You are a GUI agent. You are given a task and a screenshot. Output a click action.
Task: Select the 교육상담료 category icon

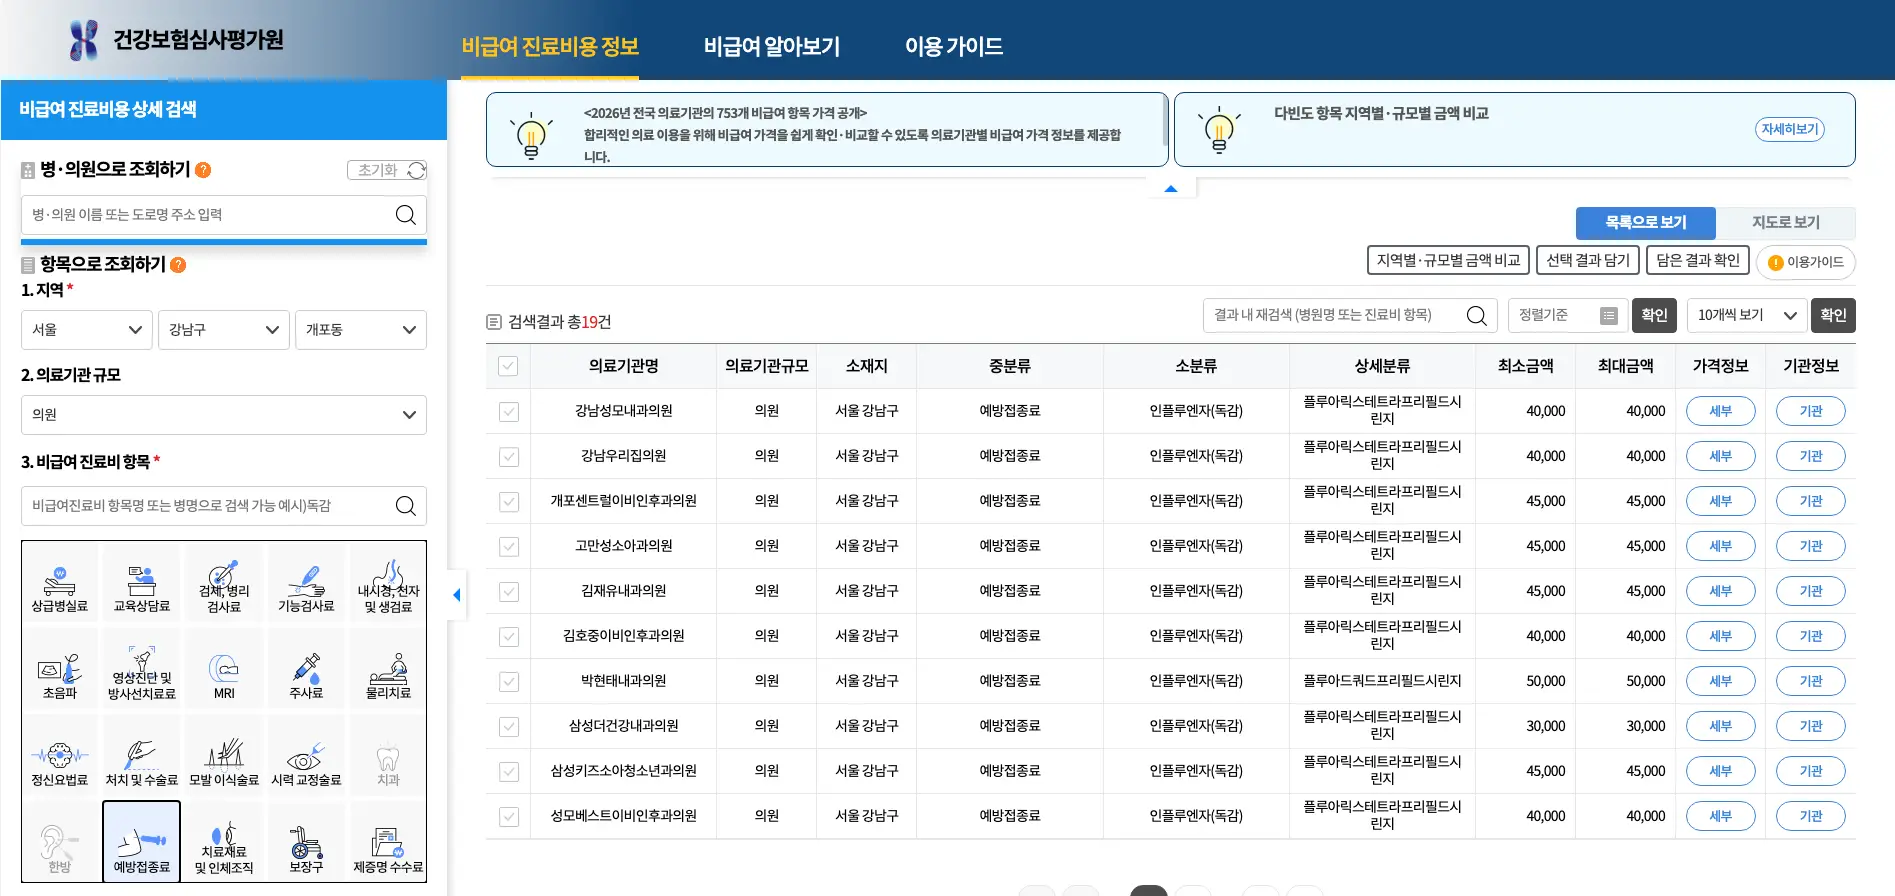[x=142, y=582]
